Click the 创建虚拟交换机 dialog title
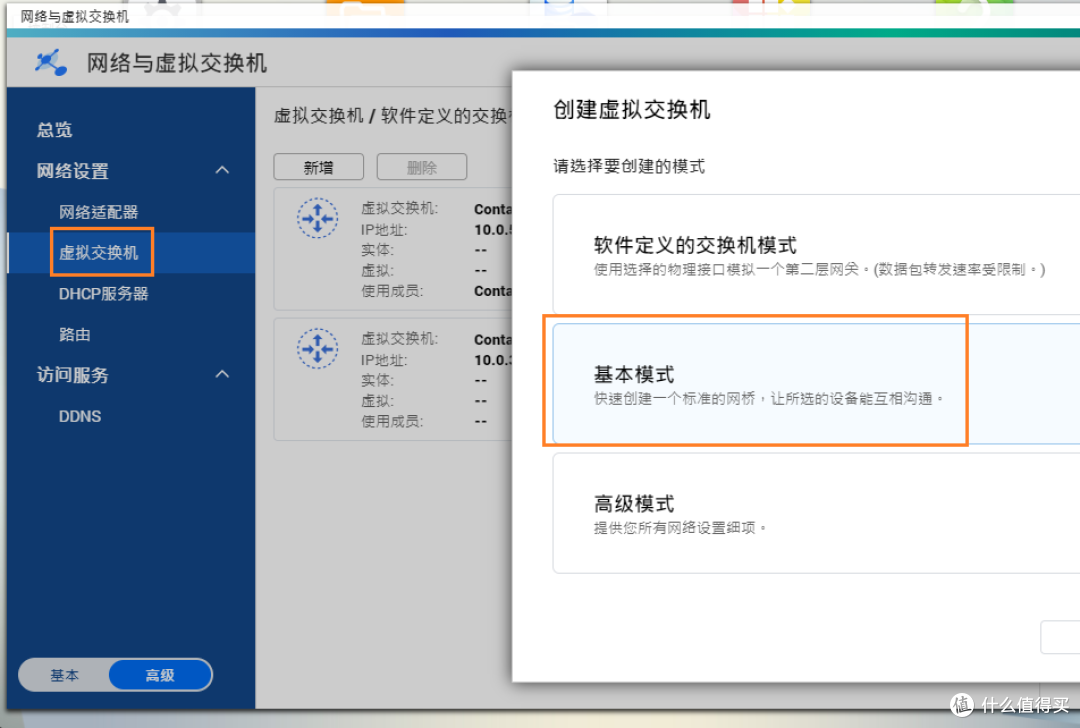 coord(632,110)
